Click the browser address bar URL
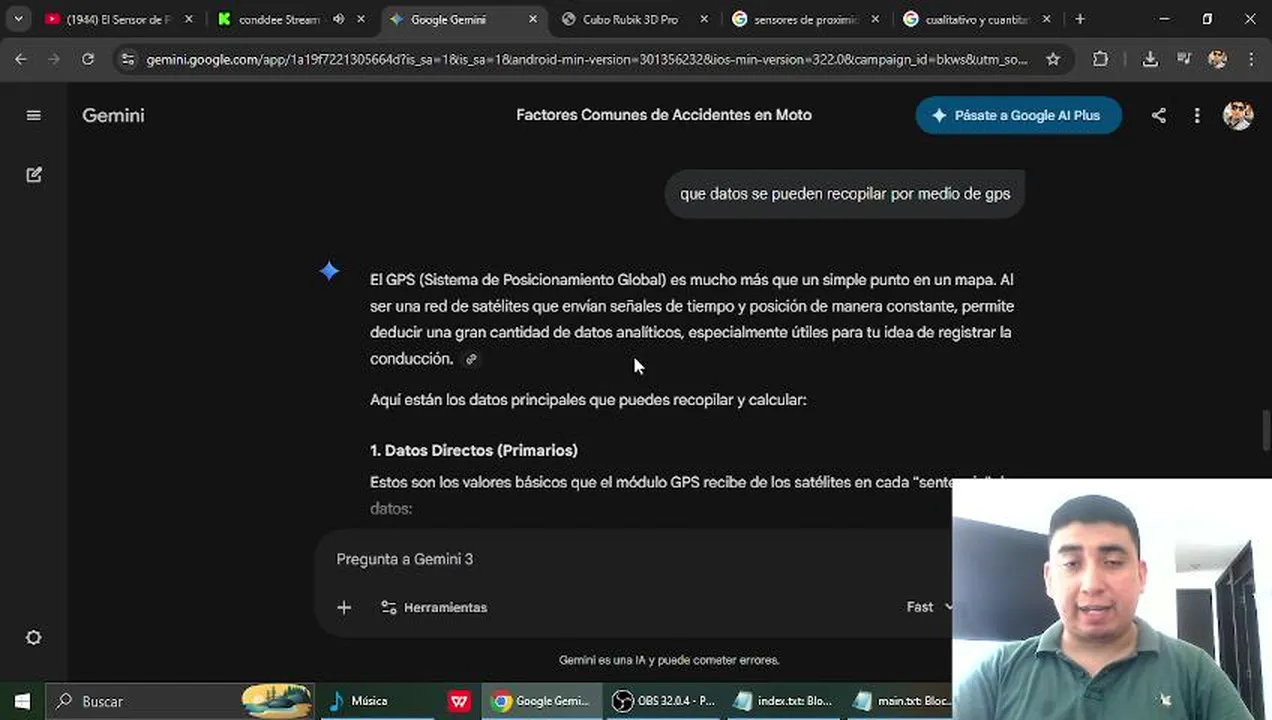The height and width of the screenshot is (720, 1272). (586, 60)
